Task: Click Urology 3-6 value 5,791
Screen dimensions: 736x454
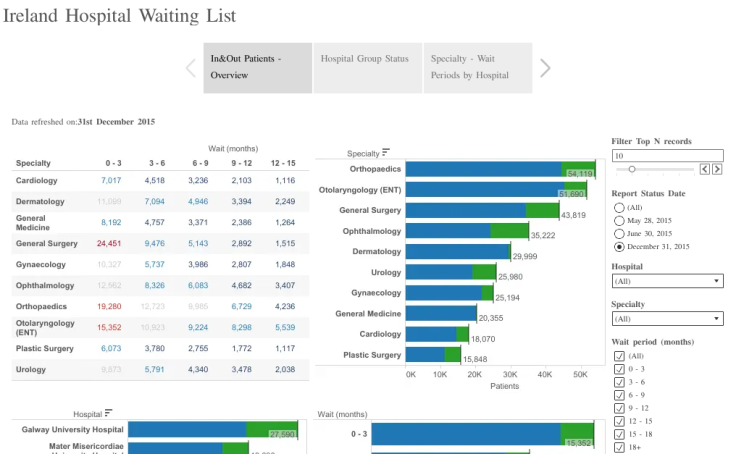Action: 154,369
